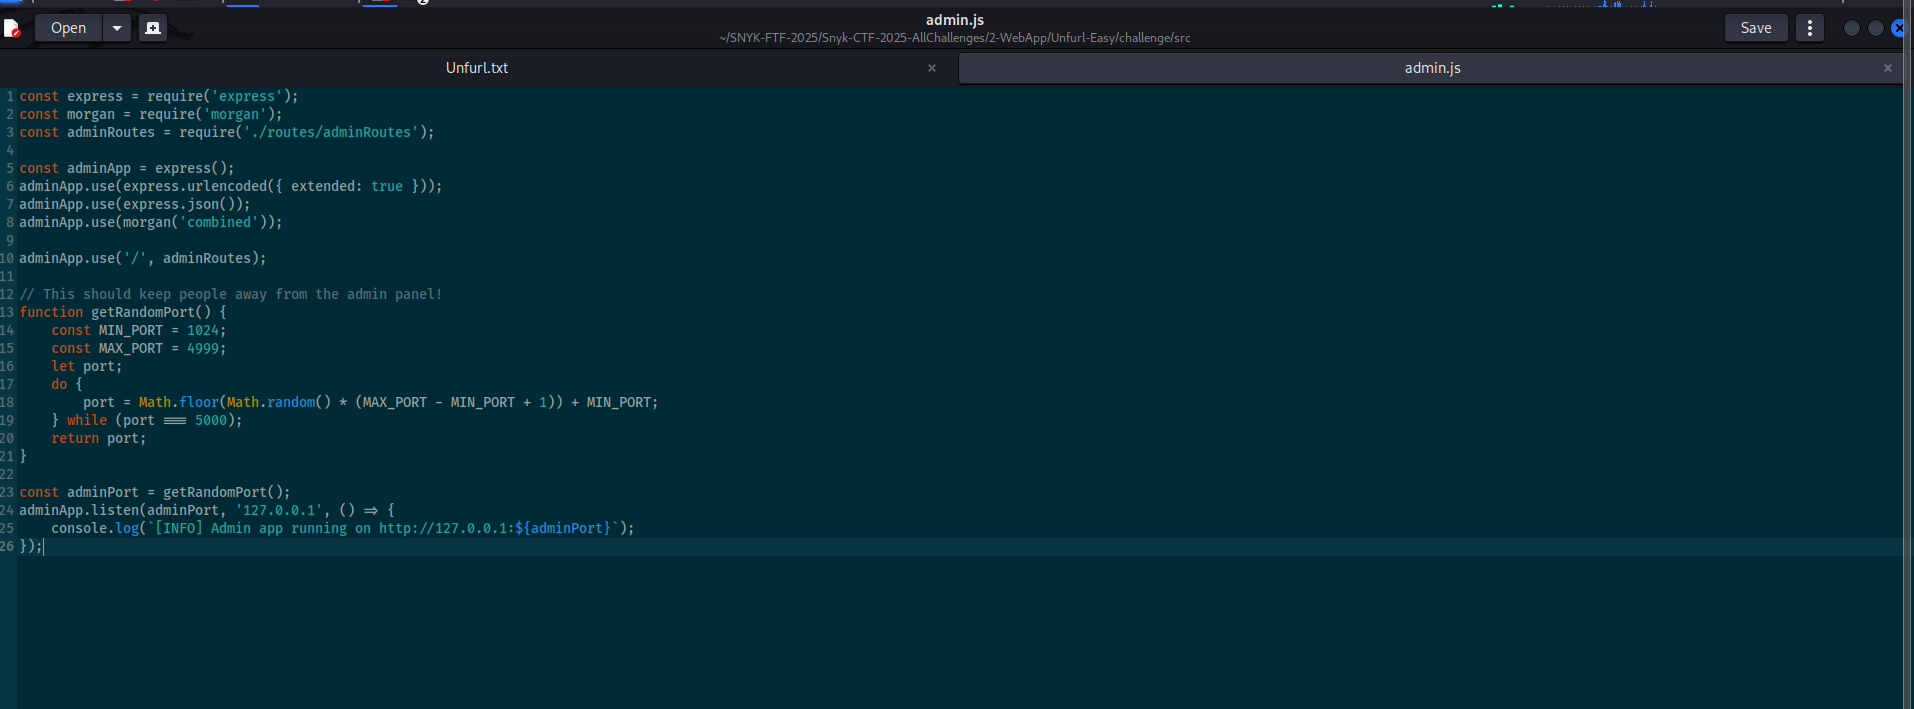The width and height of the screenshot is (1914, 709).
Task: Save the admin.js file
Action: pyautogui.click(x=1755, y=28)
